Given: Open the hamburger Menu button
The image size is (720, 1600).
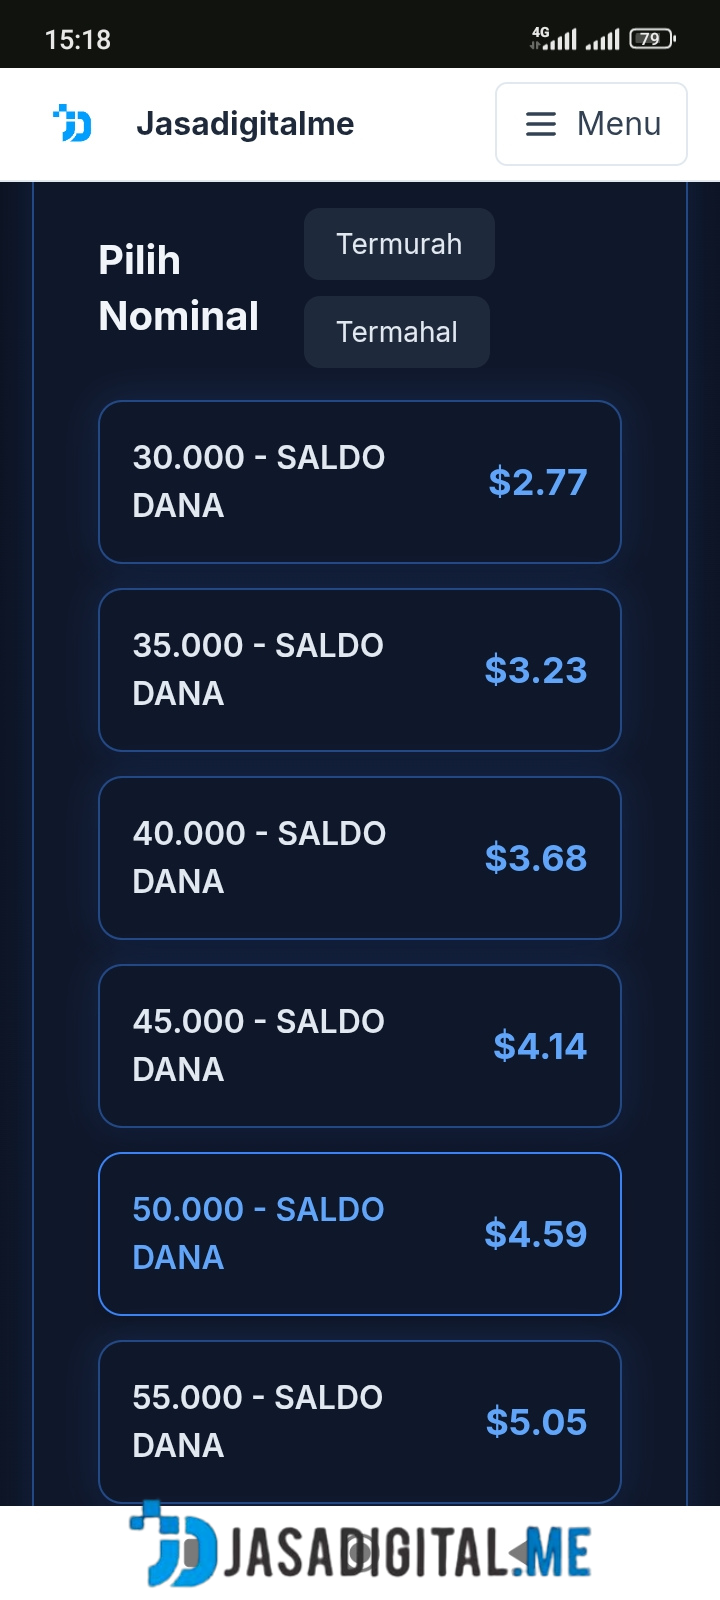Looking at the screenshot, I should [x=591, y=124].
